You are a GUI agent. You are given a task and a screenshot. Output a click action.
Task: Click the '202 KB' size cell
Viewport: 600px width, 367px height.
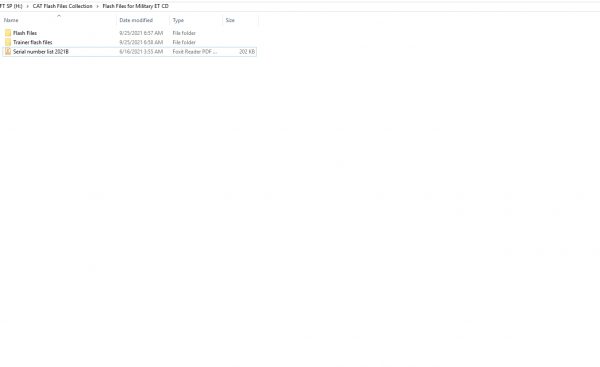click(247, 51)
